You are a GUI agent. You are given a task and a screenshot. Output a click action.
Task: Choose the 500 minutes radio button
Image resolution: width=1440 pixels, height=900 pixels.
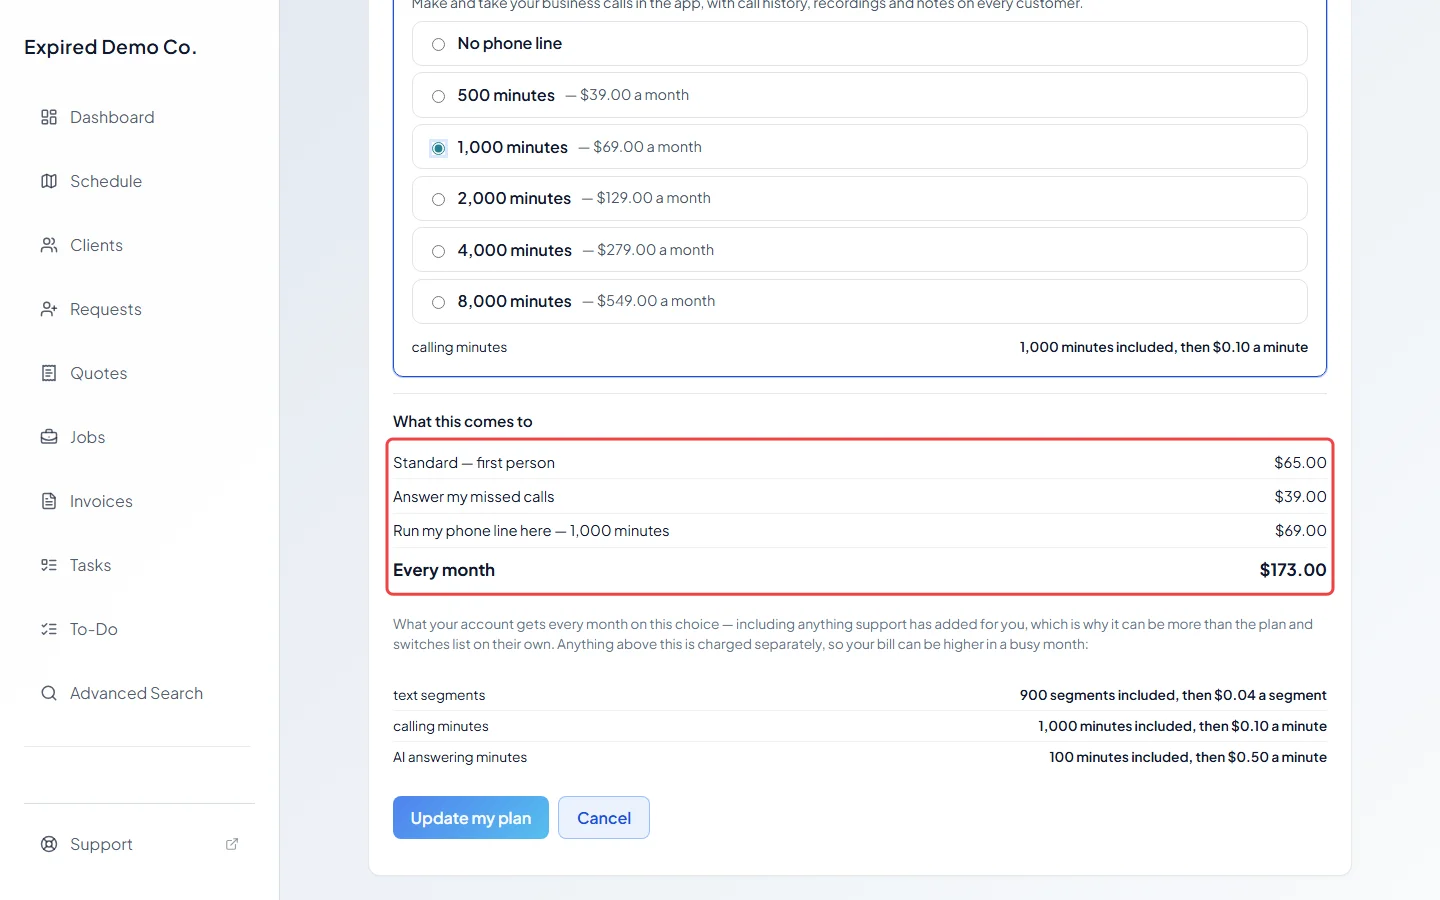click(438, 96)
